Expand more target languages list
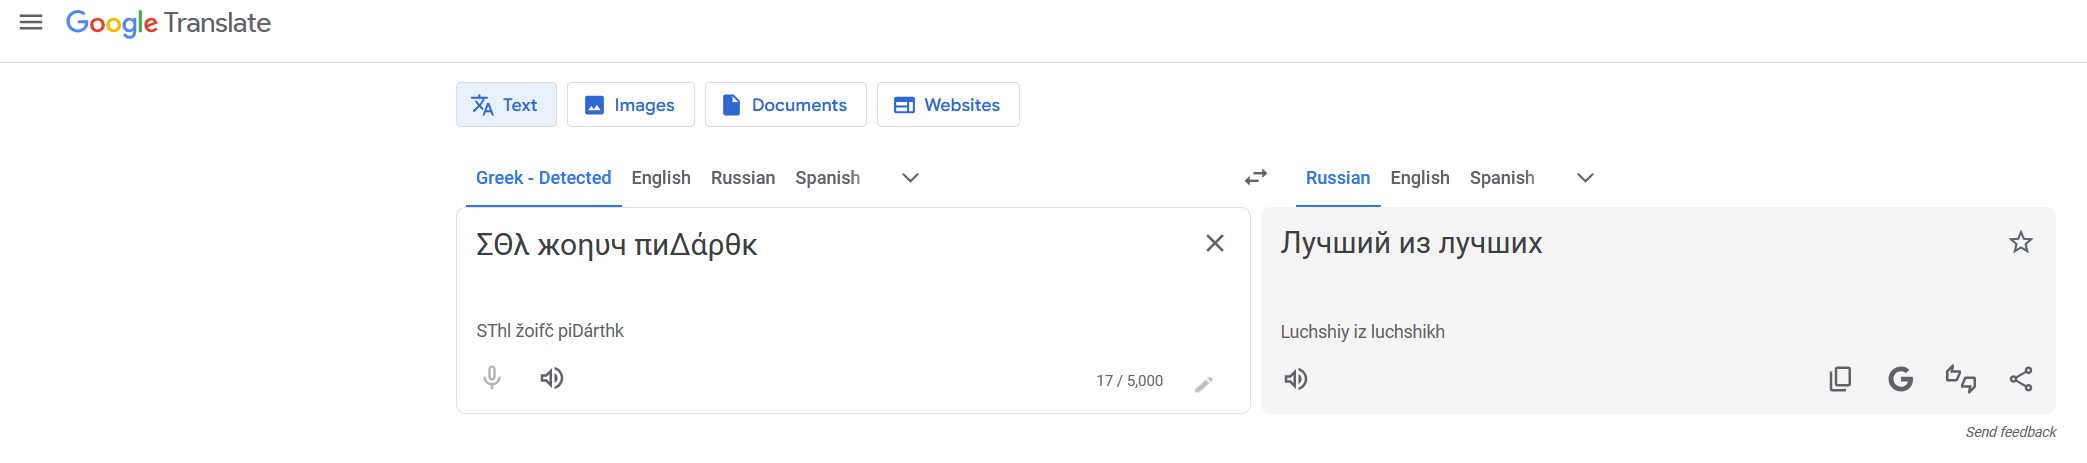 pos(1585,178)
